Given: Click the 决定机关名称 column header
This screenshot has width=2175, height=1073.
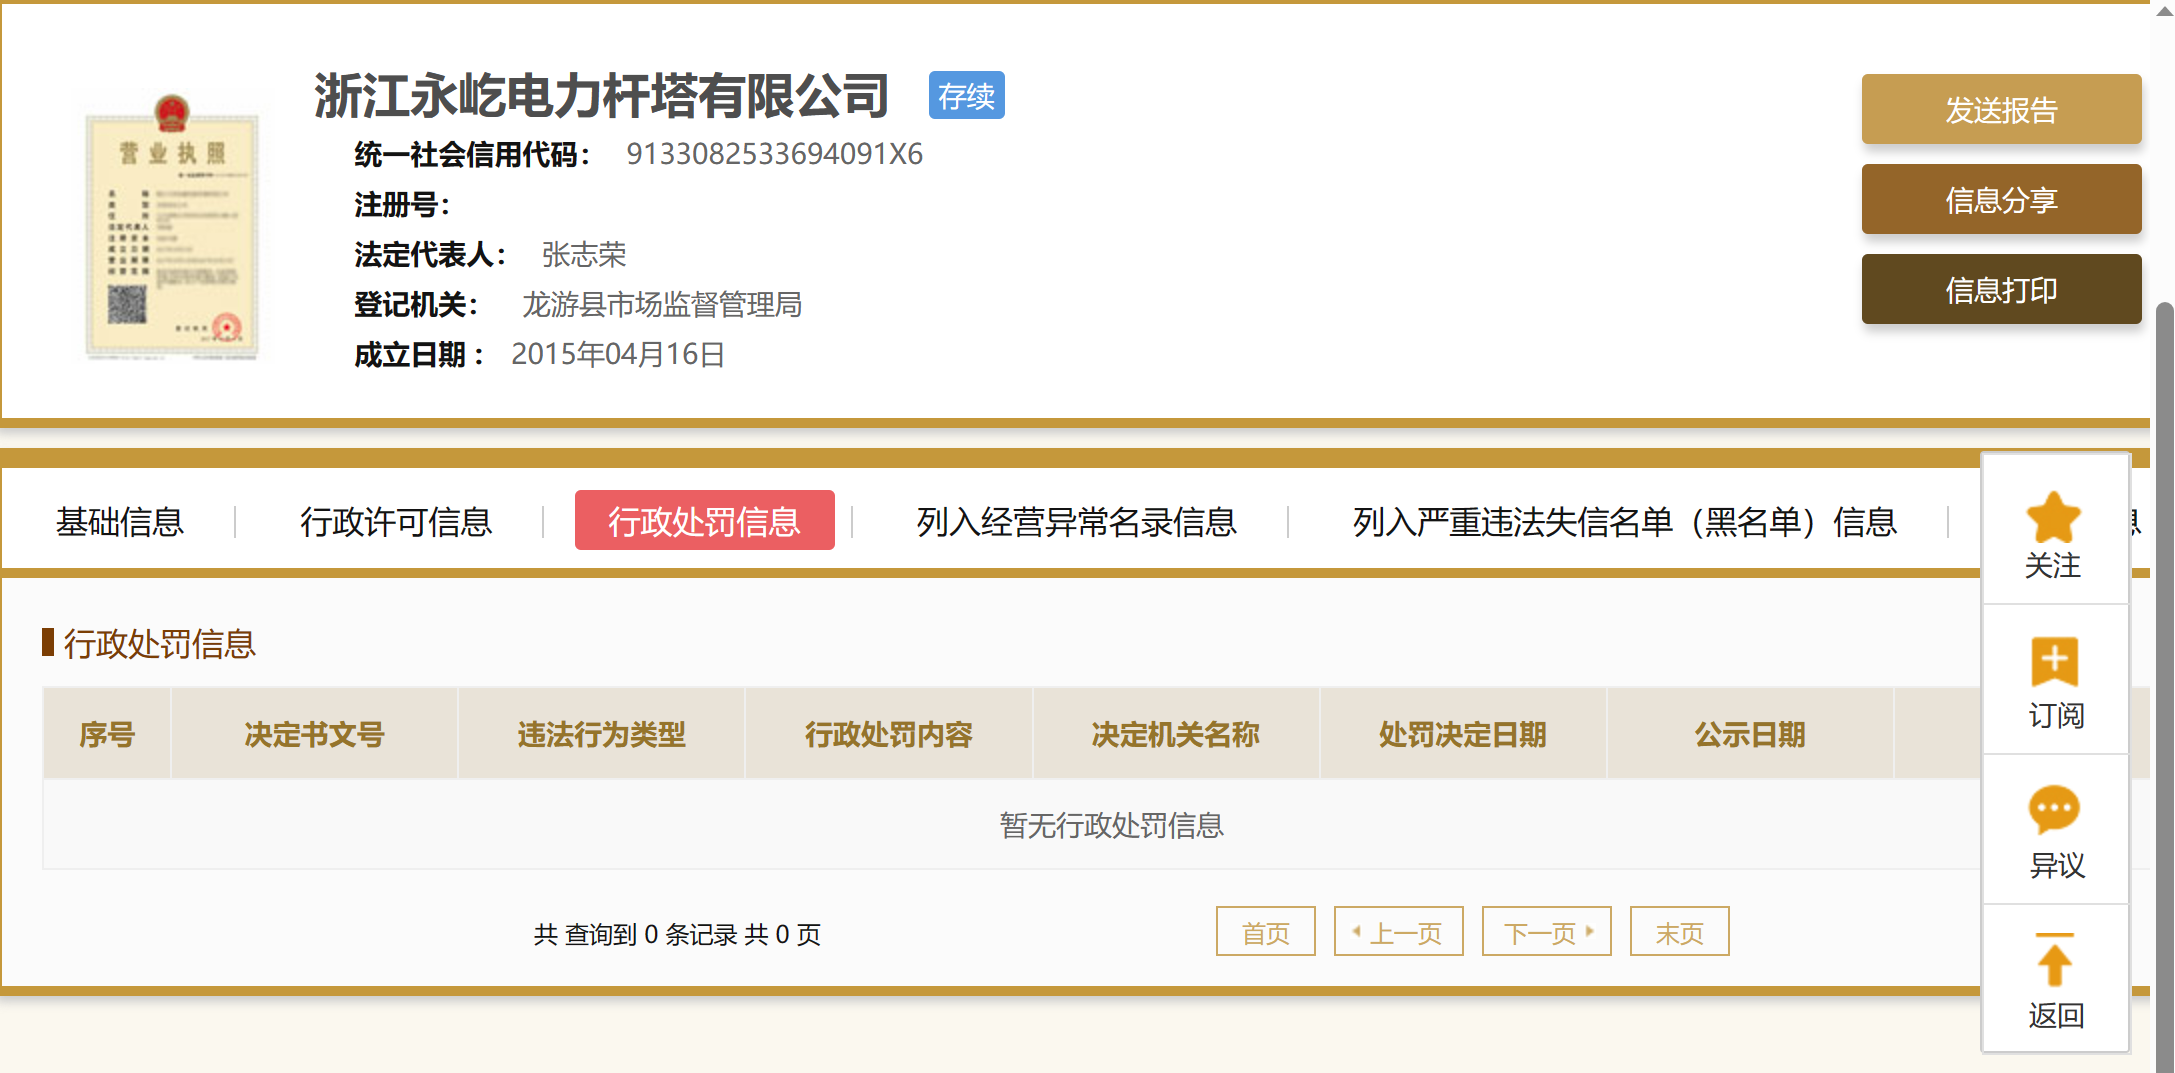Looking at the screenshot, I should coord(1175,734).
